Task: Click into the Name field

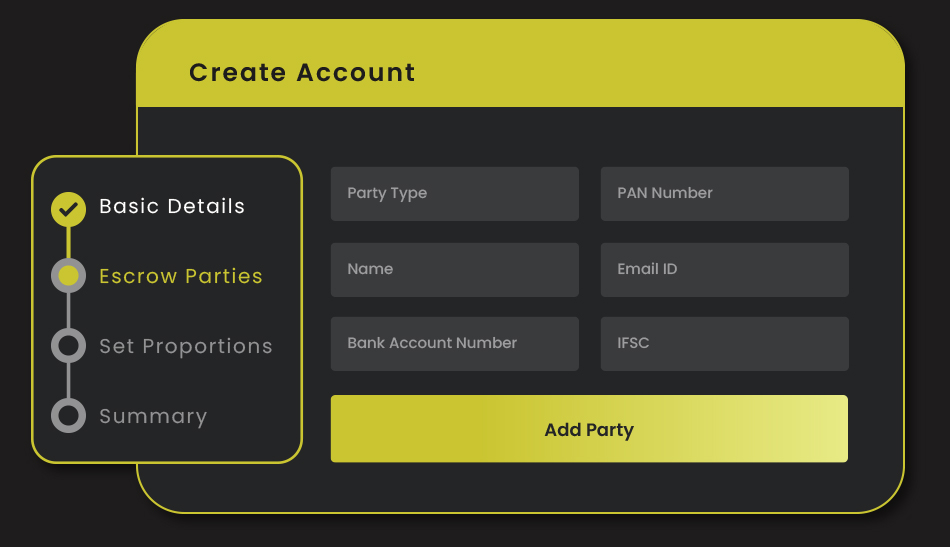Action: click(454, 269)
